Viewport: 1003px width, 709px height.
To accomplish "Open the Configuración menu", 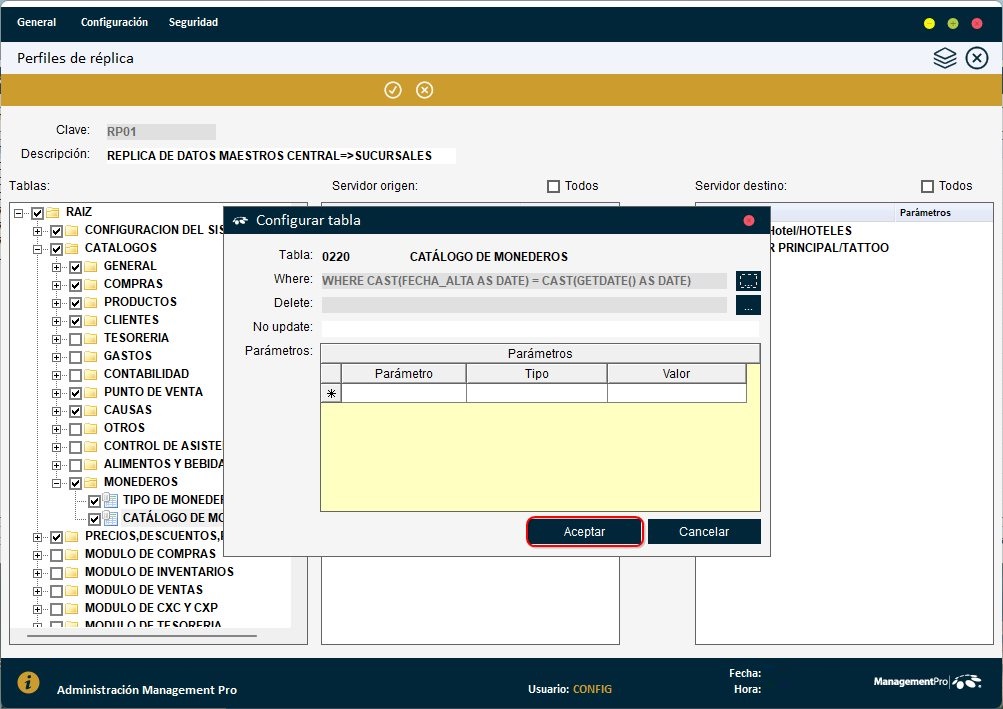I will [113, 21].
